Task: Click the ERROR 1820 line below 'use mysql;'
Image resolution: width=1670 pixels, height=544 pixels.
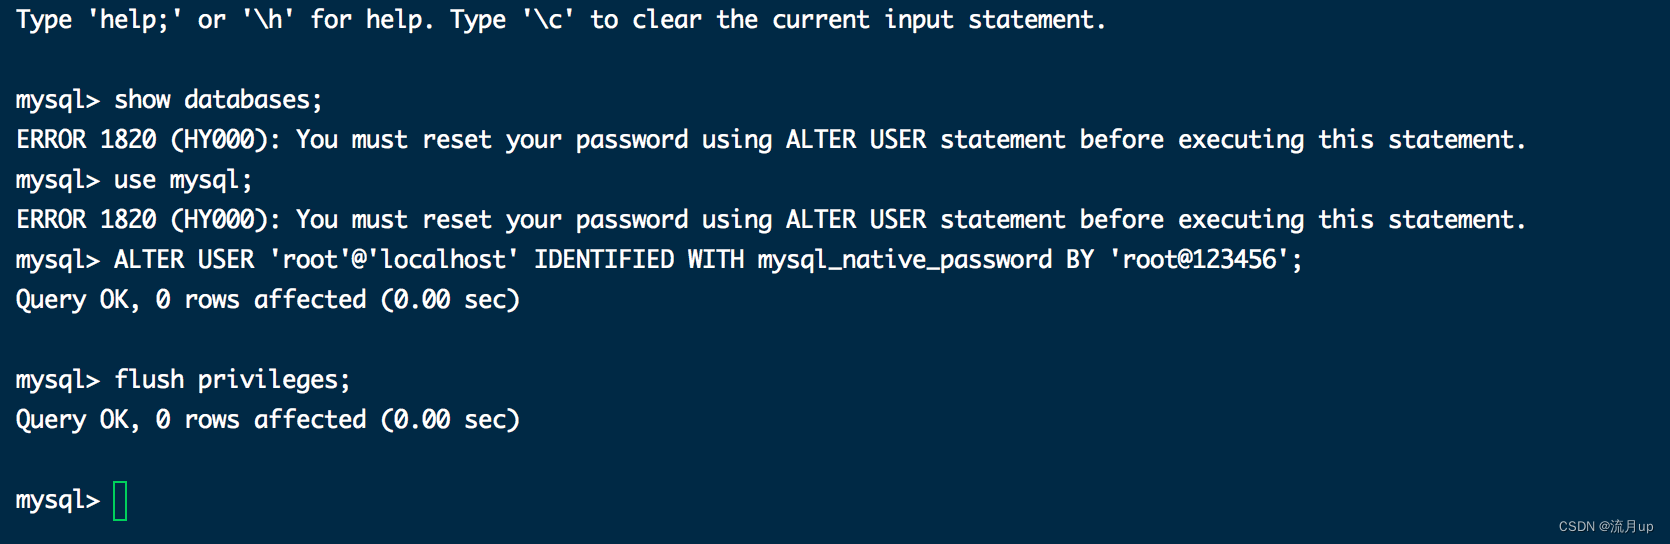Action: (x=770, y=220)
